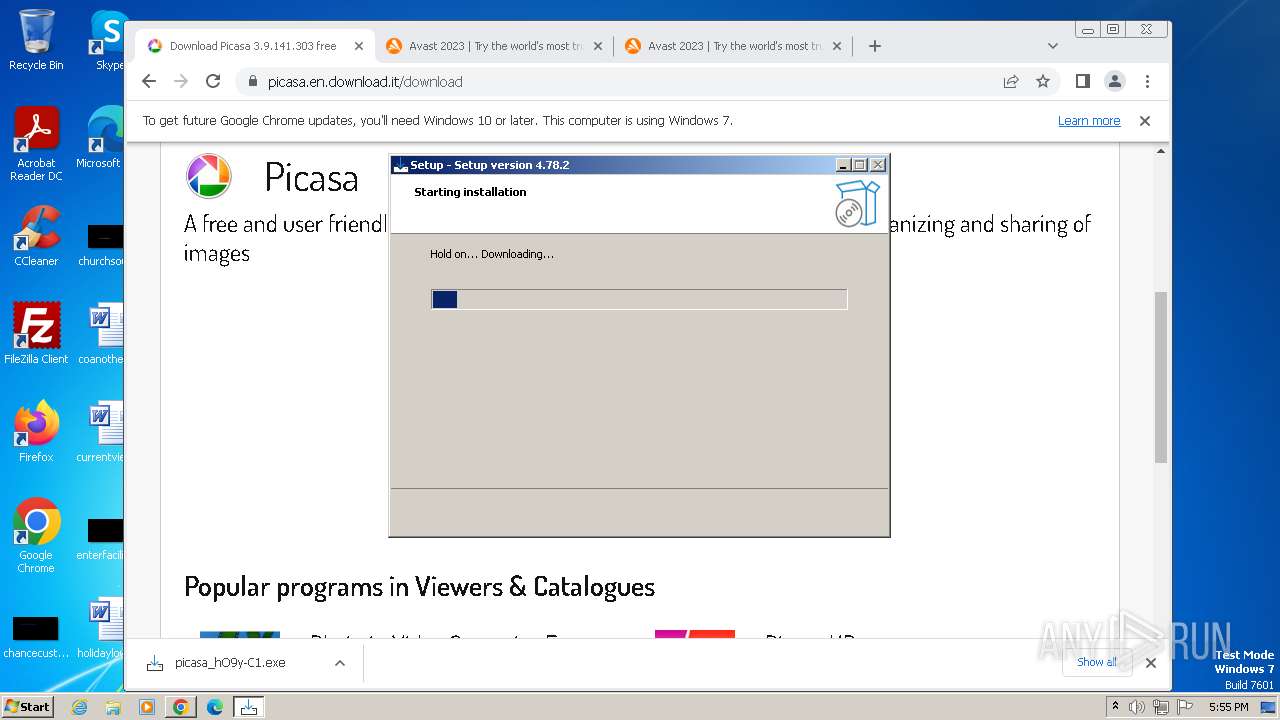
Task: Click Show all downloads button
Action: [1097, 662]
